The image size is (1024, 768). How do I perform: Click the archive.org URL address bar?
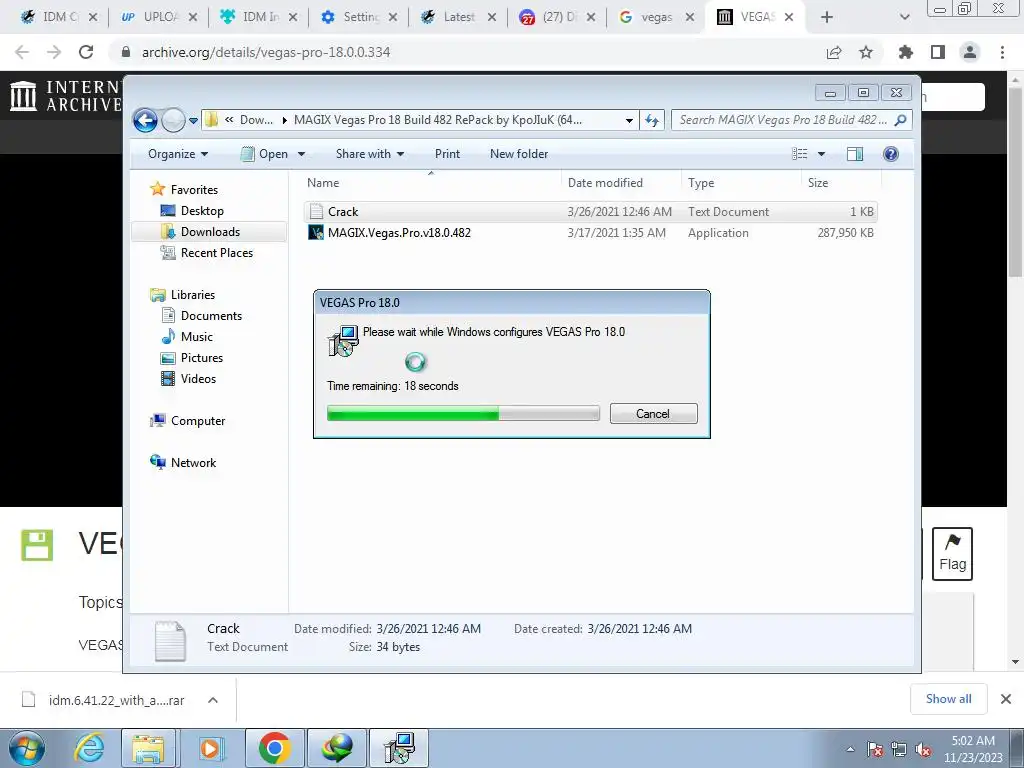(266, 52)
